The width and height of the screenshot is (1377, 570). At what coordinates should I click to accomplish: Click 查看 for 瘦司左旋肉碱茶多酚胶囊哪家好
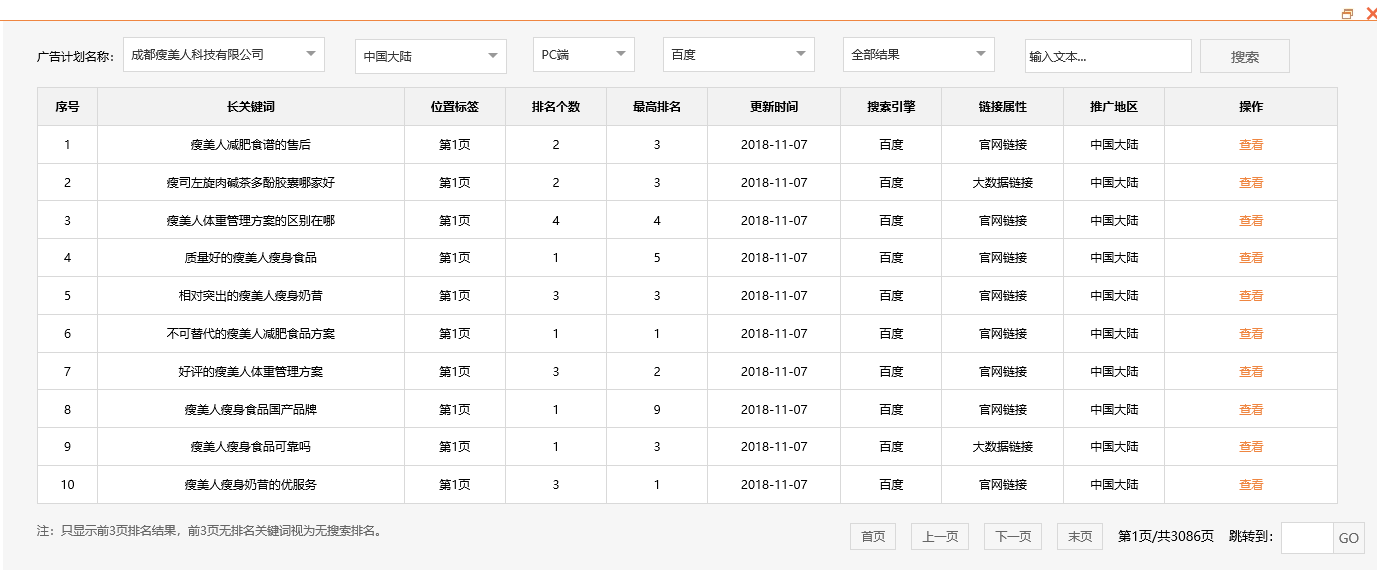(1251, 182)
